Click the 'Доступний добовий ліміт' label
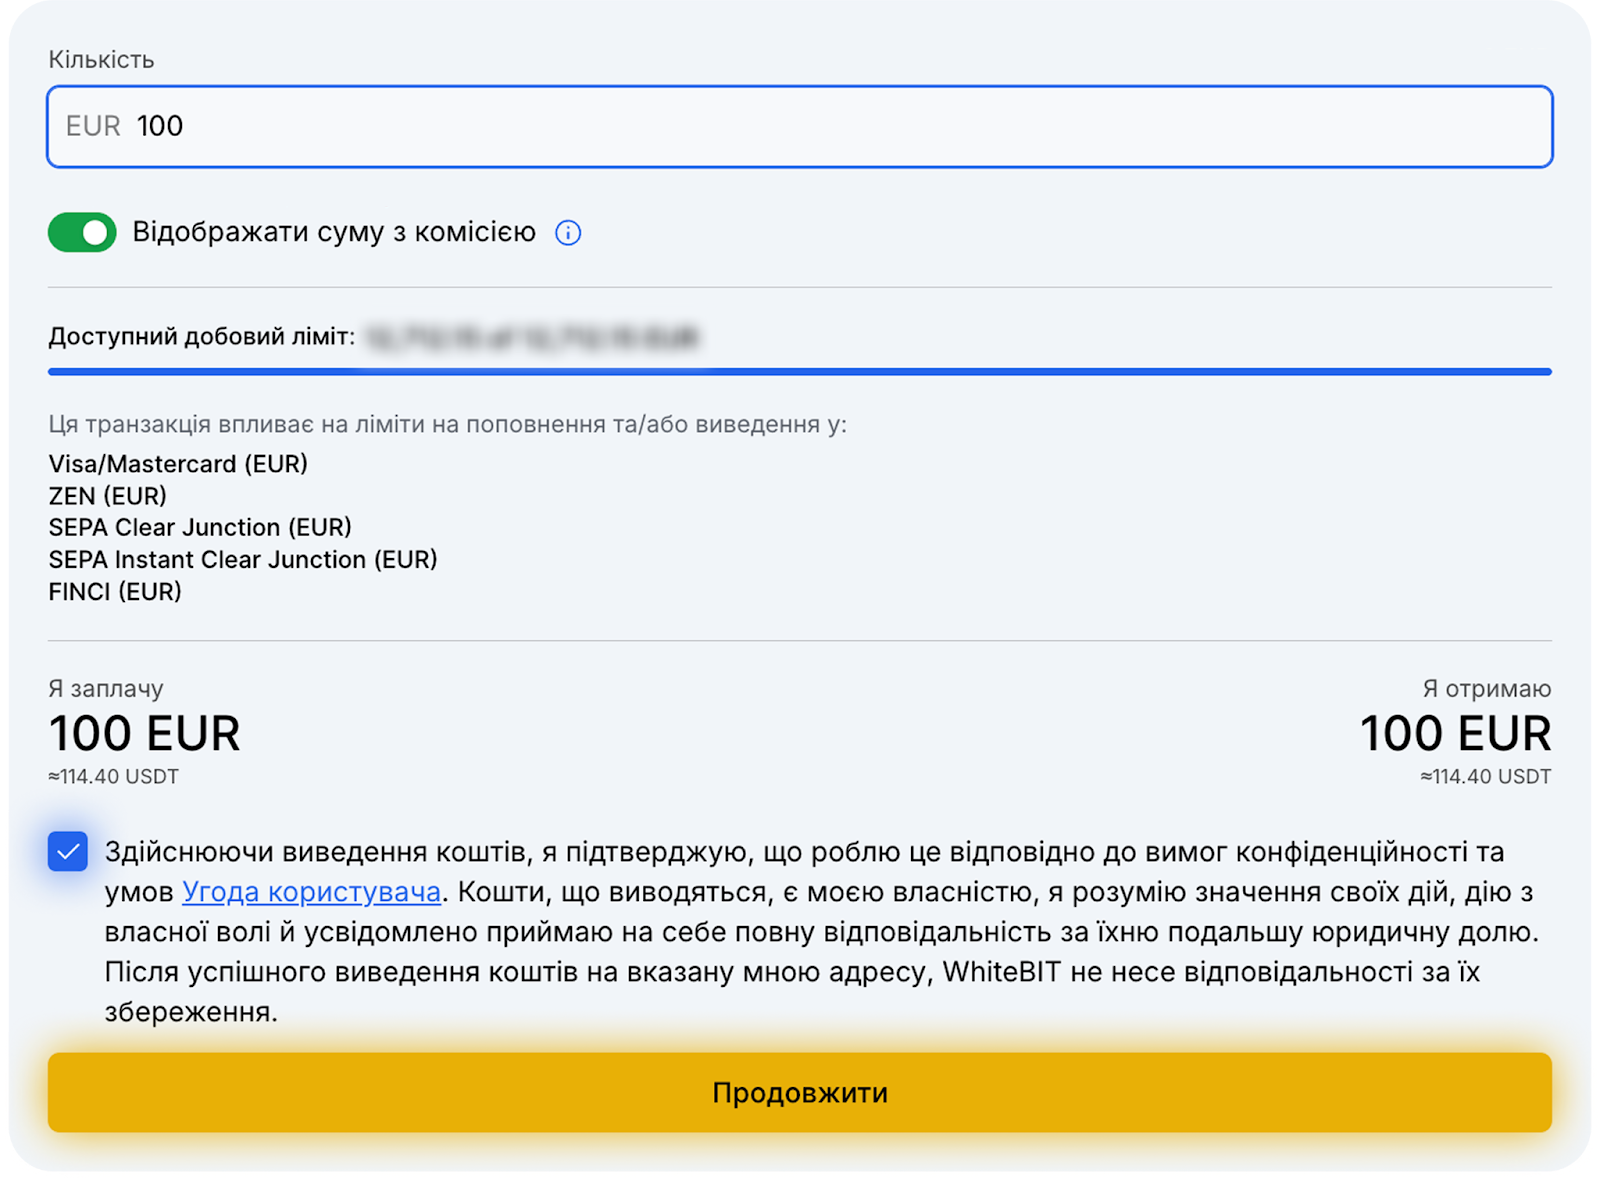The width and height of the screenshot is (1600, 1180). (x=201, y=337)
